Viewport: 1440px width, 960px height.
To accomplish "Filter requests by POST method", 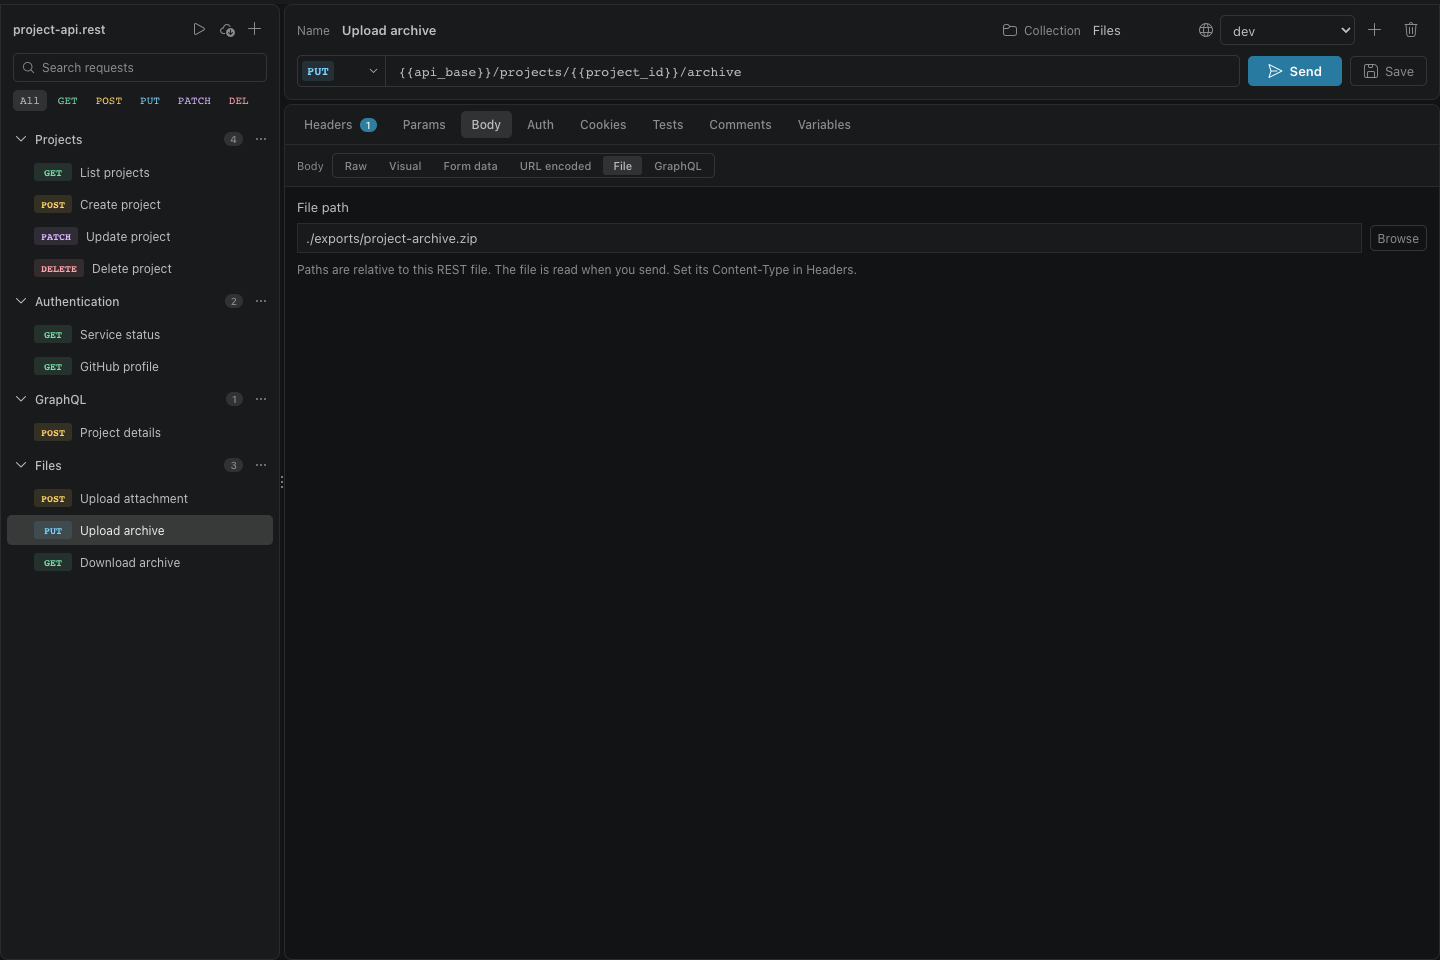I will click(x=109, y=101).
